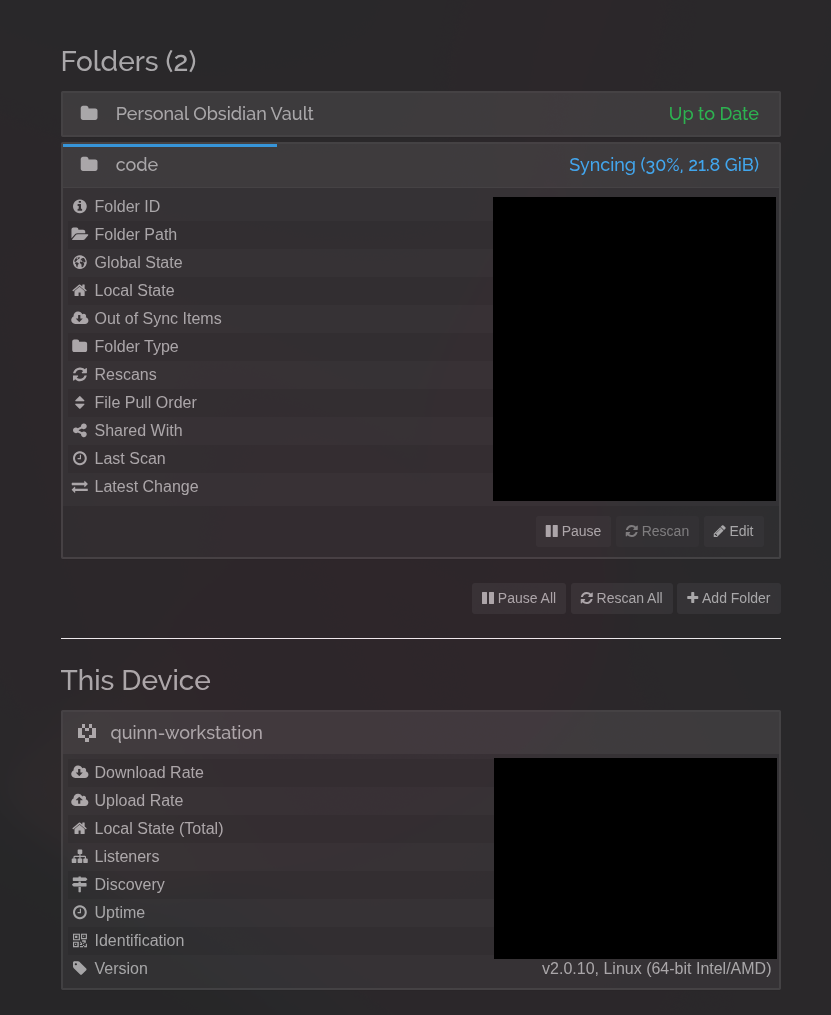Click the Rescan button in code folder
Viewport: 831px width, 1015px height.
(x=657, y=531)
